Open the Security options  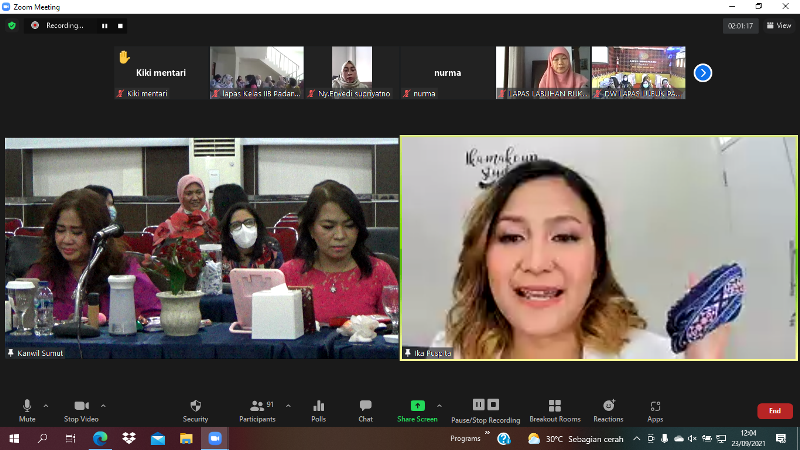coord(195,409)
